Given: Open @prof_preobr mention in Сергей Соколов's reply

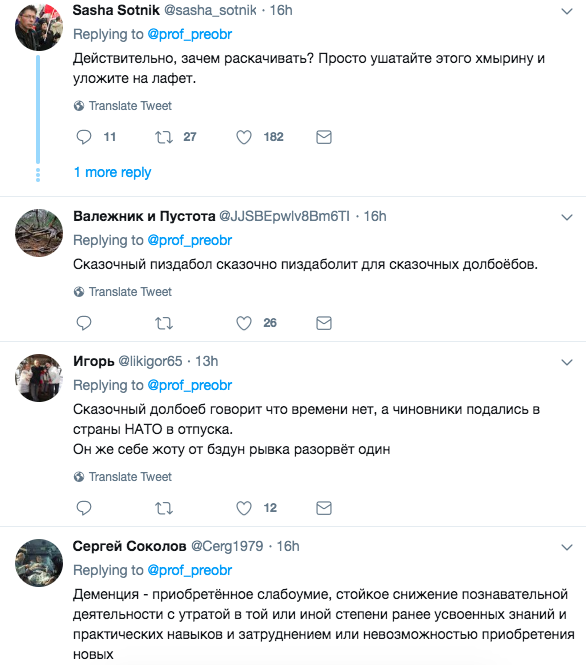Looking at the screenshot, I should pos(190,570).
